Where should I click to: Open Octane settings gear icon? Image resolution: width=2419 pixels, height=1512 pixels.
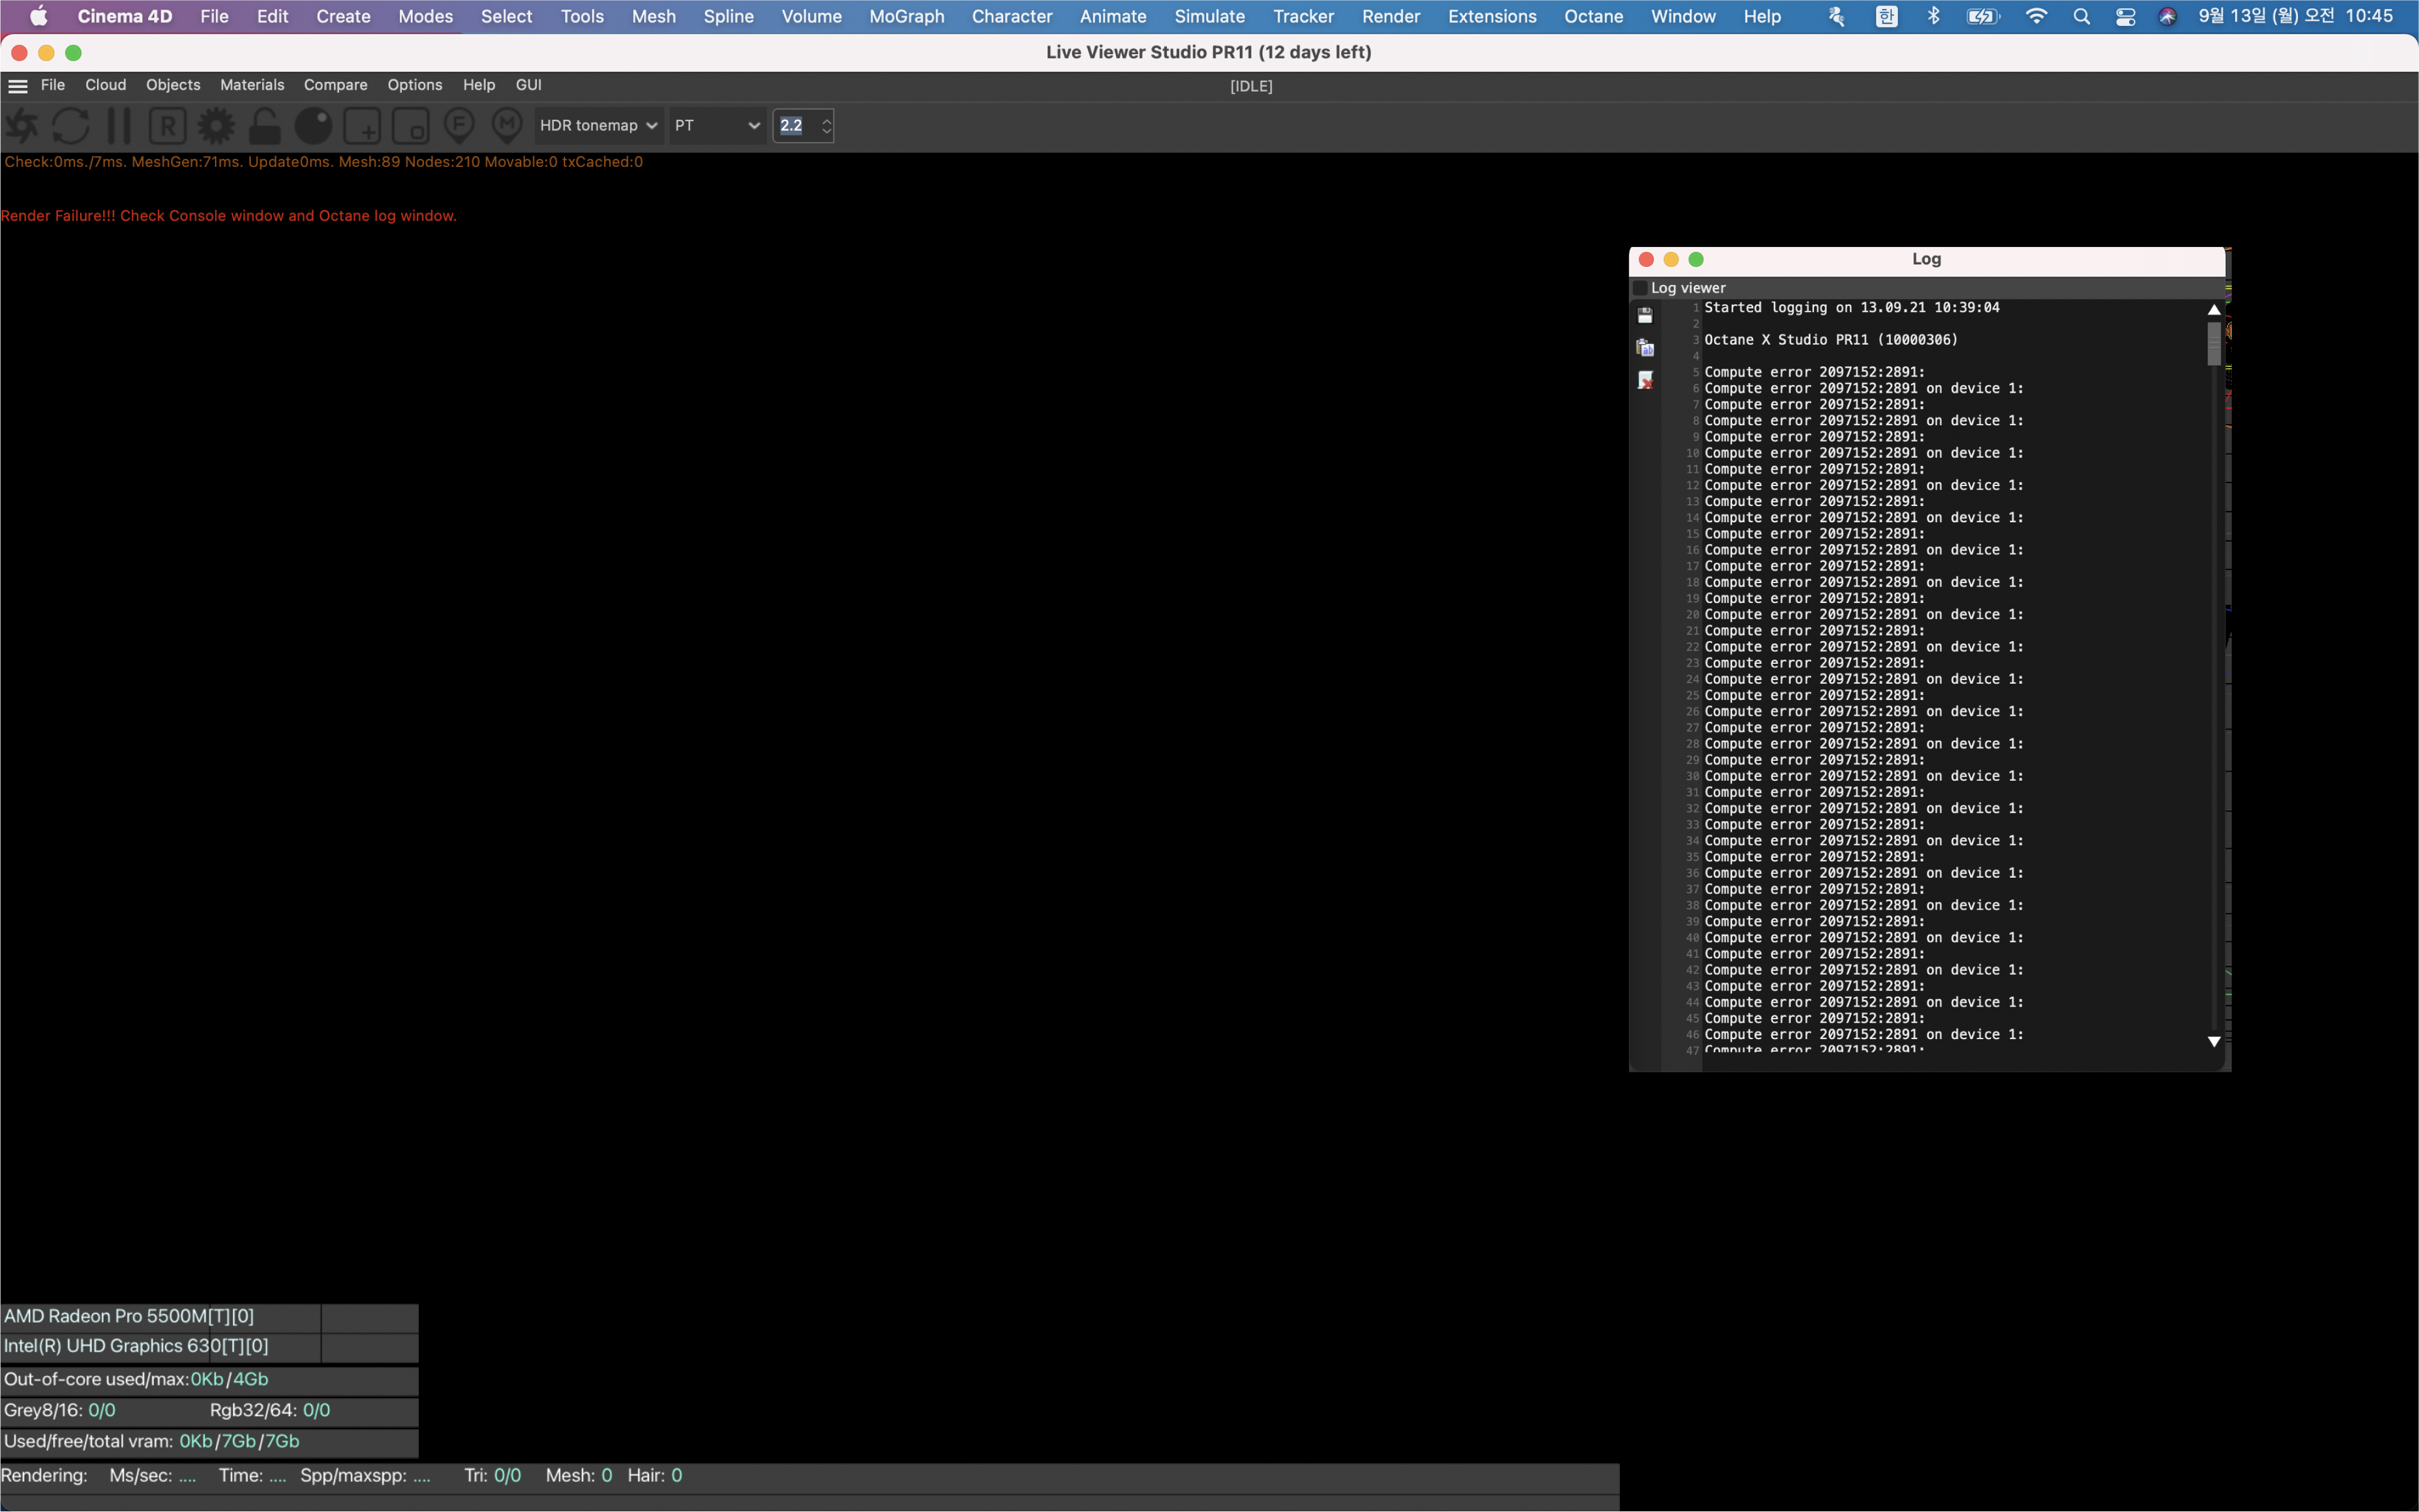tap(216, 126)
